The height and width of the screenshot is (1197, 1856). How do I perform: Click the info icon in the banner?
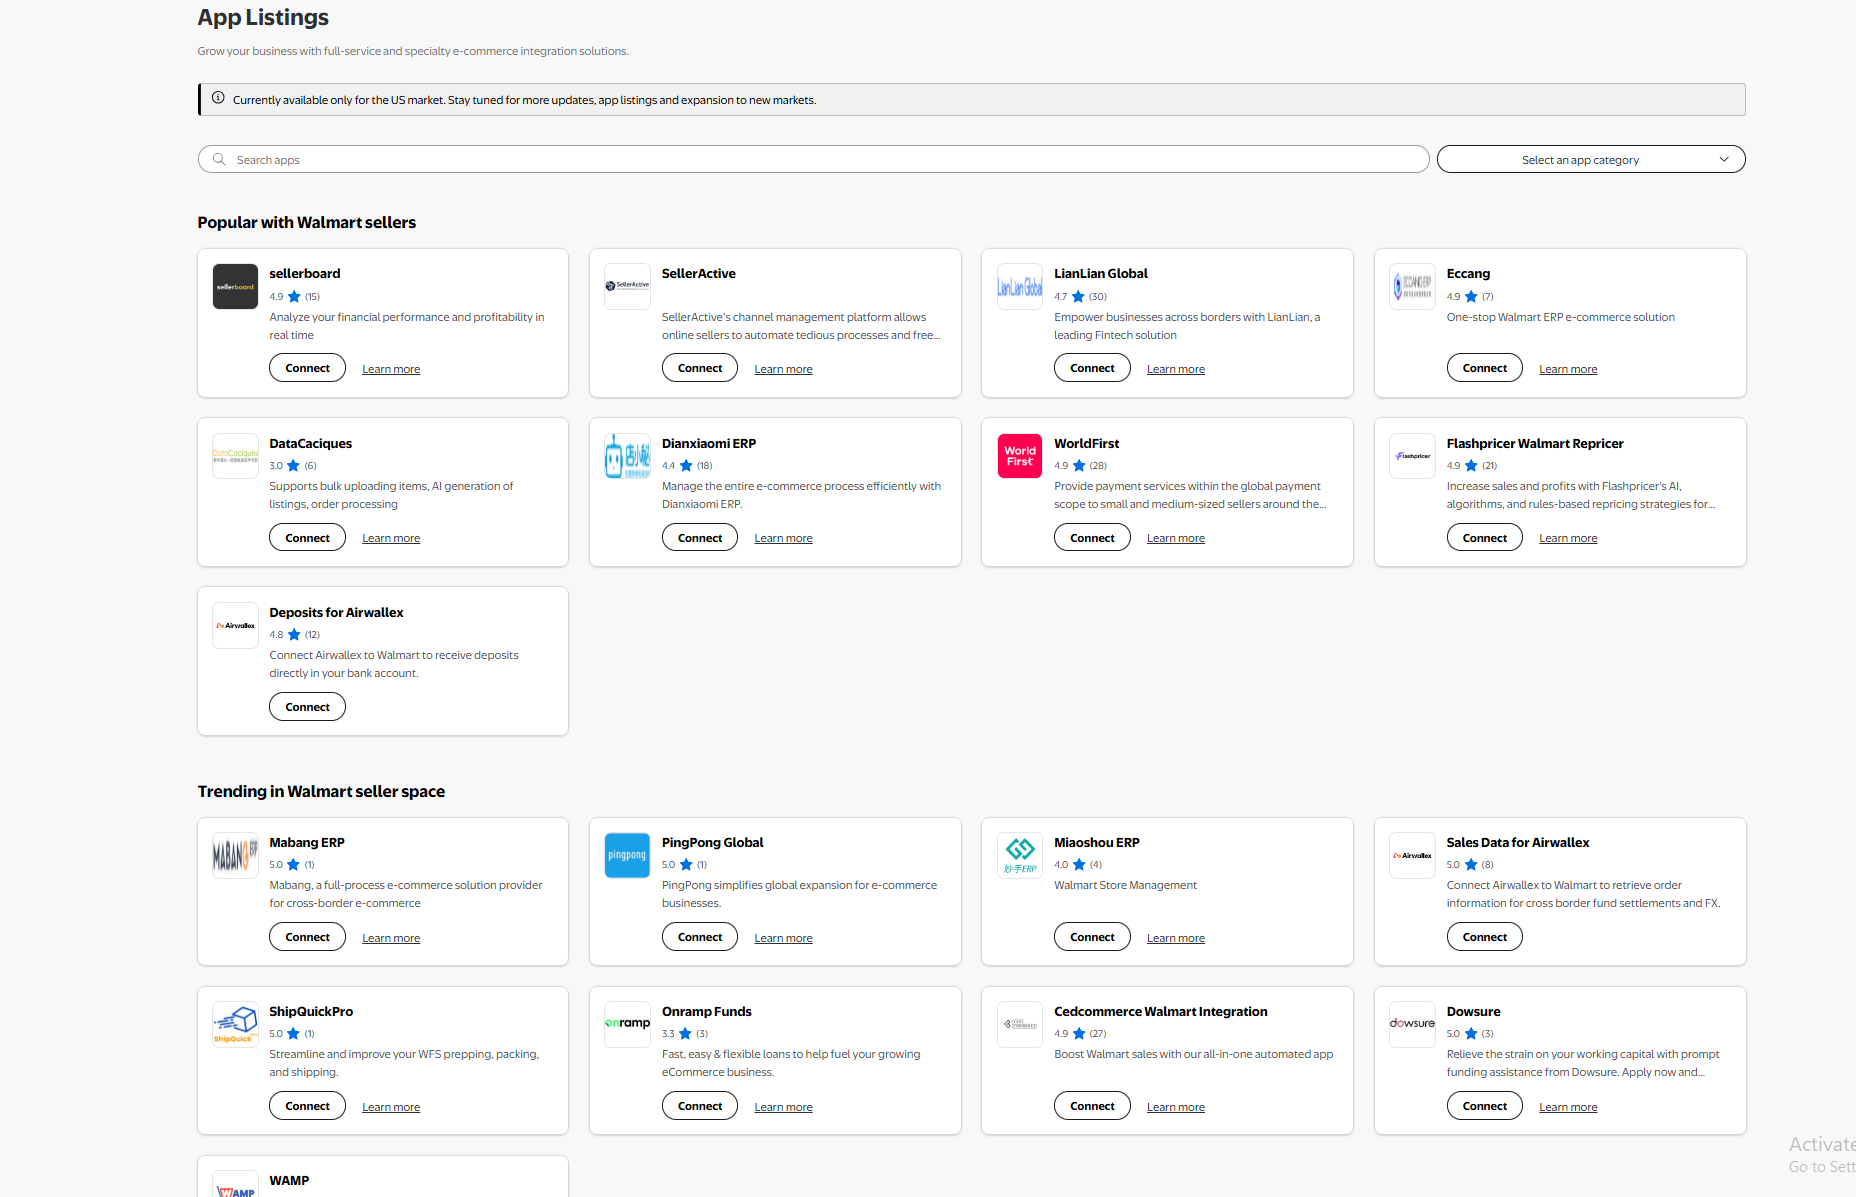click(218, 98)
